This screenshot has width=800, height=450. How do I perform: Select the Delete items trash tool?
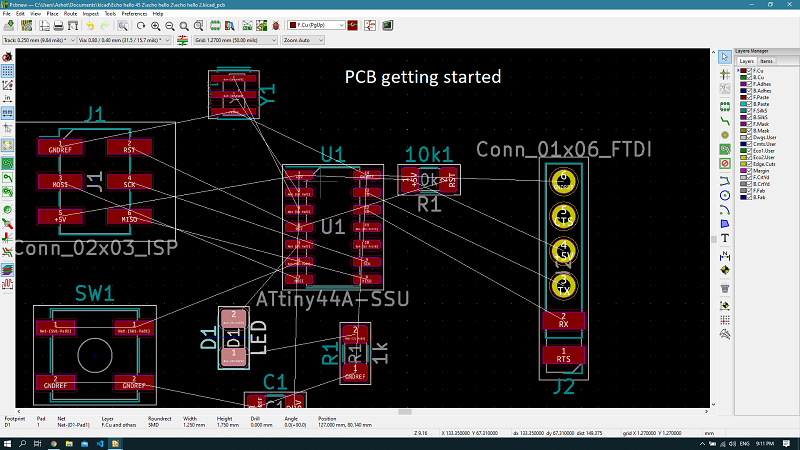[x=724, y=289]
